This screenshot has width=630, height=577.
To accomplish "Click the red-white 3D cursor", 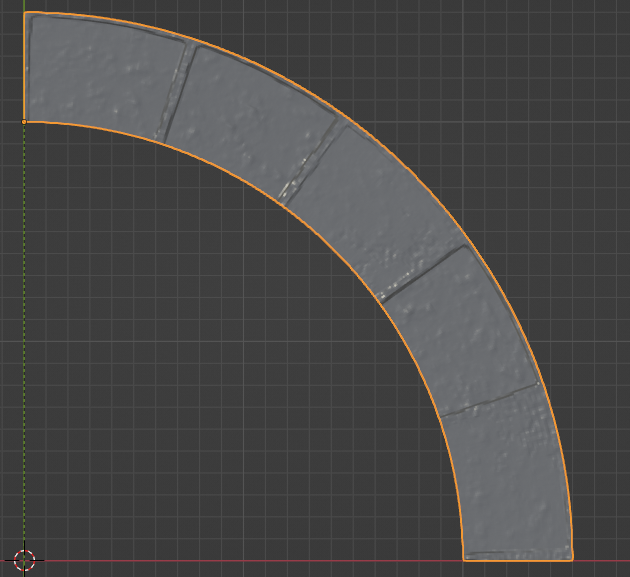I will point(24,559).
